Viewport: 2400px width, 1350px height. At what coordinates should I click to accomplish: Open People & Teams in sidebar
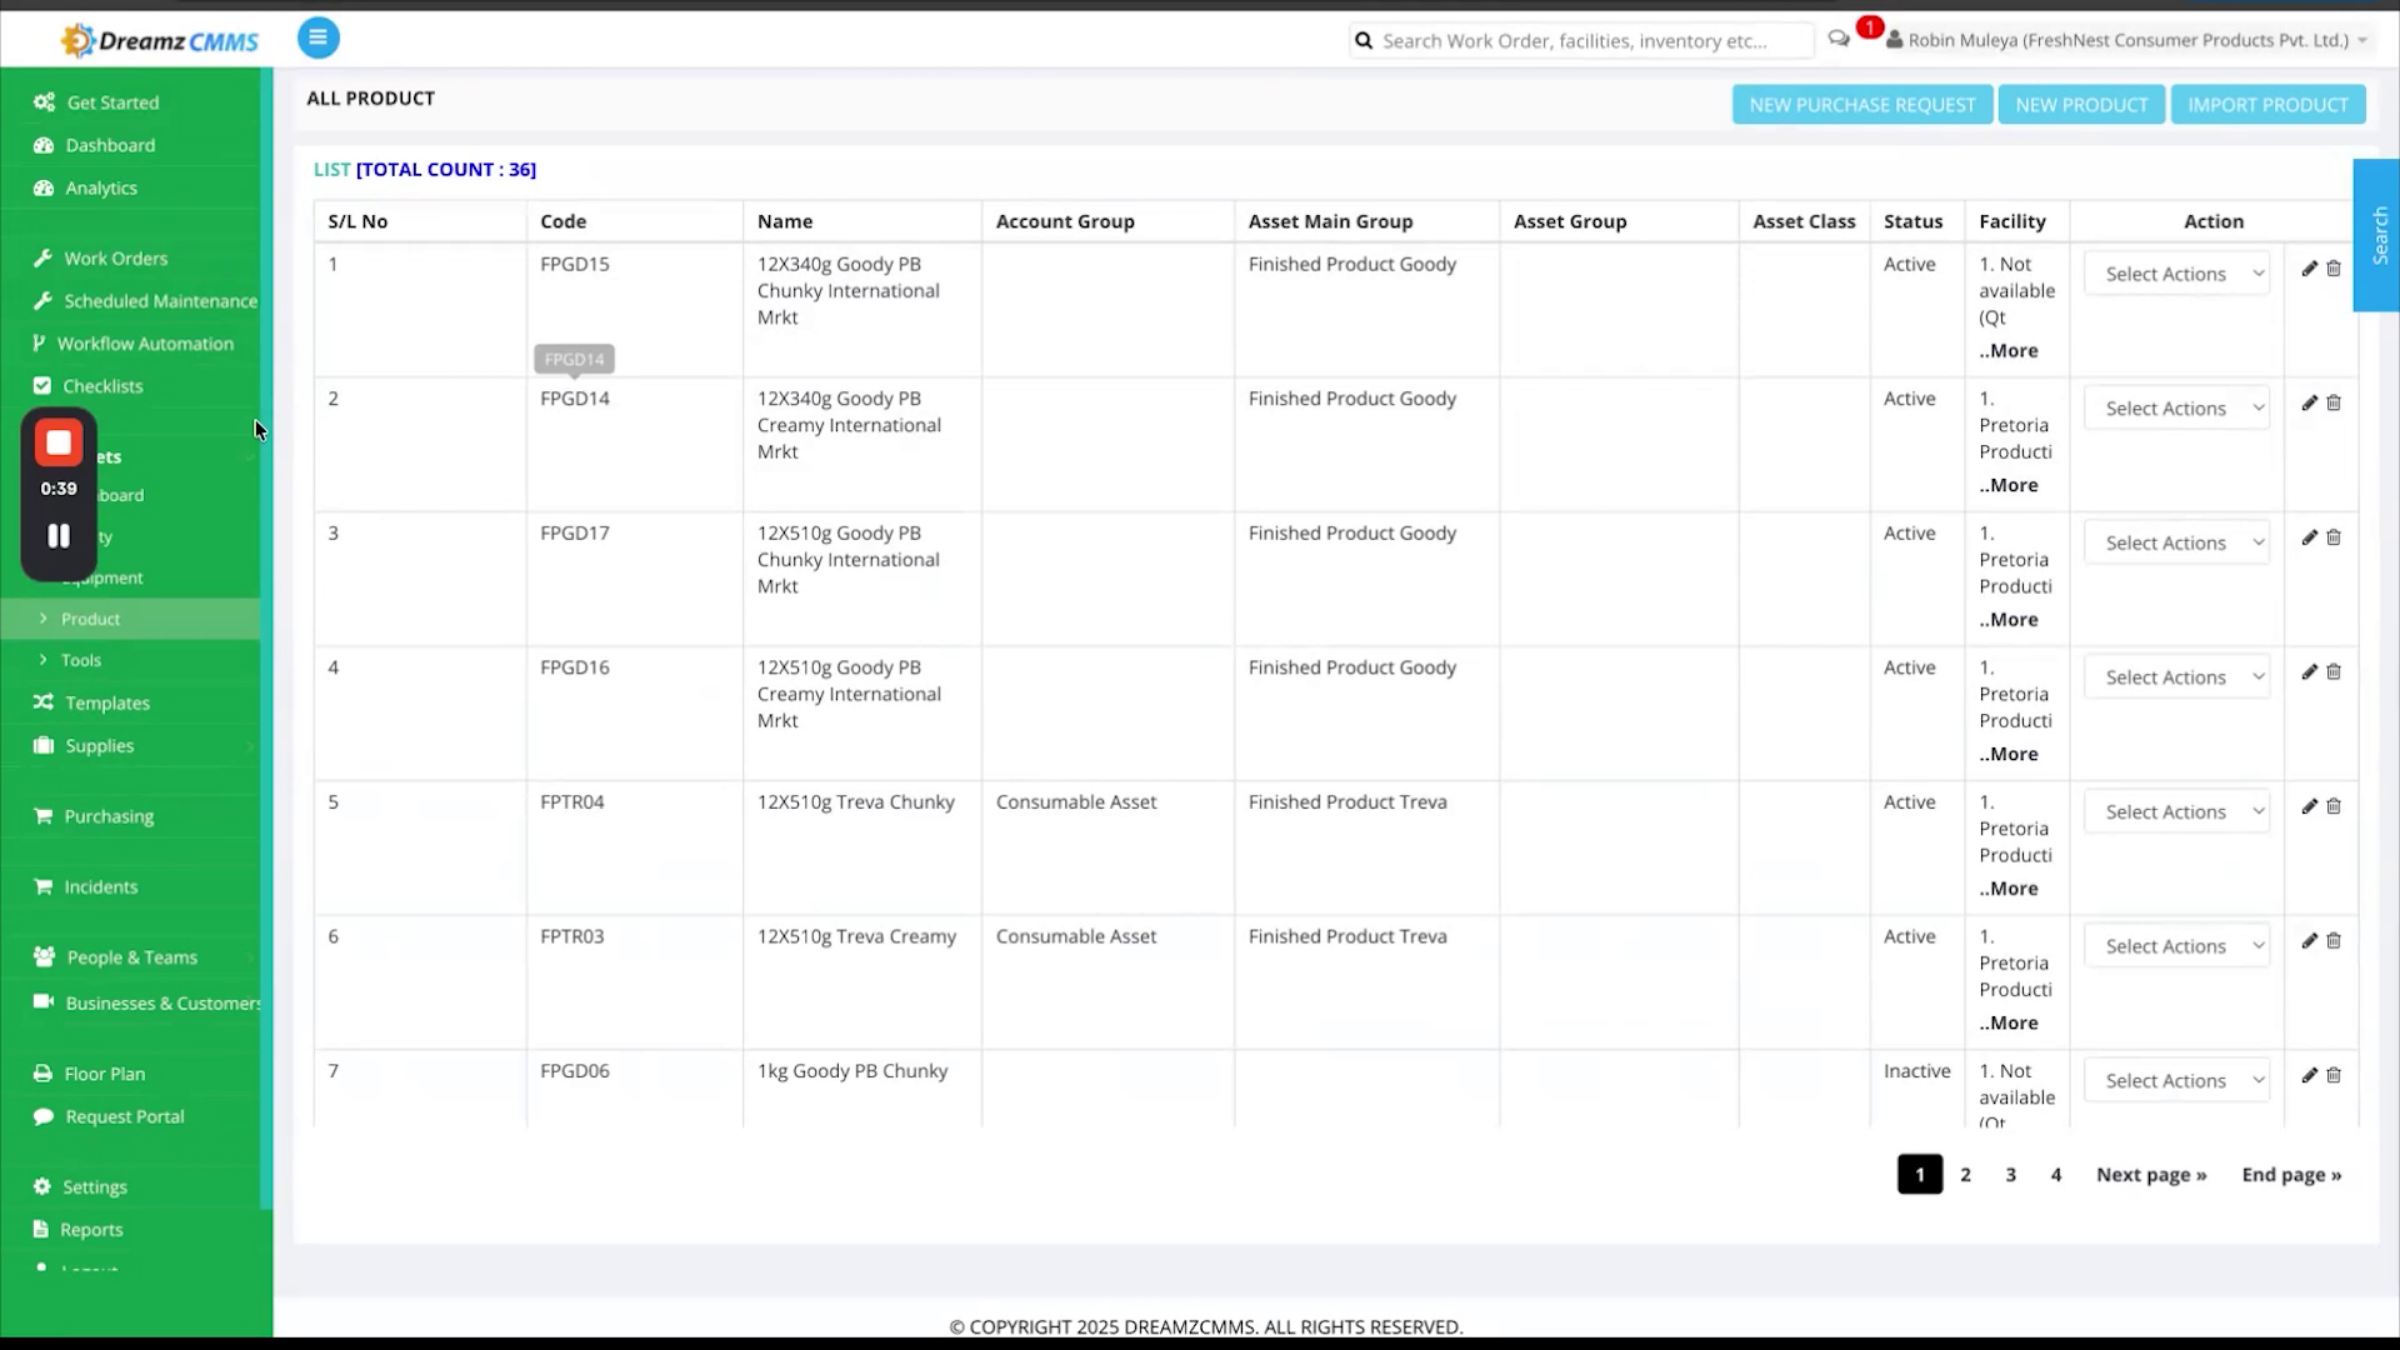[132, 957]
